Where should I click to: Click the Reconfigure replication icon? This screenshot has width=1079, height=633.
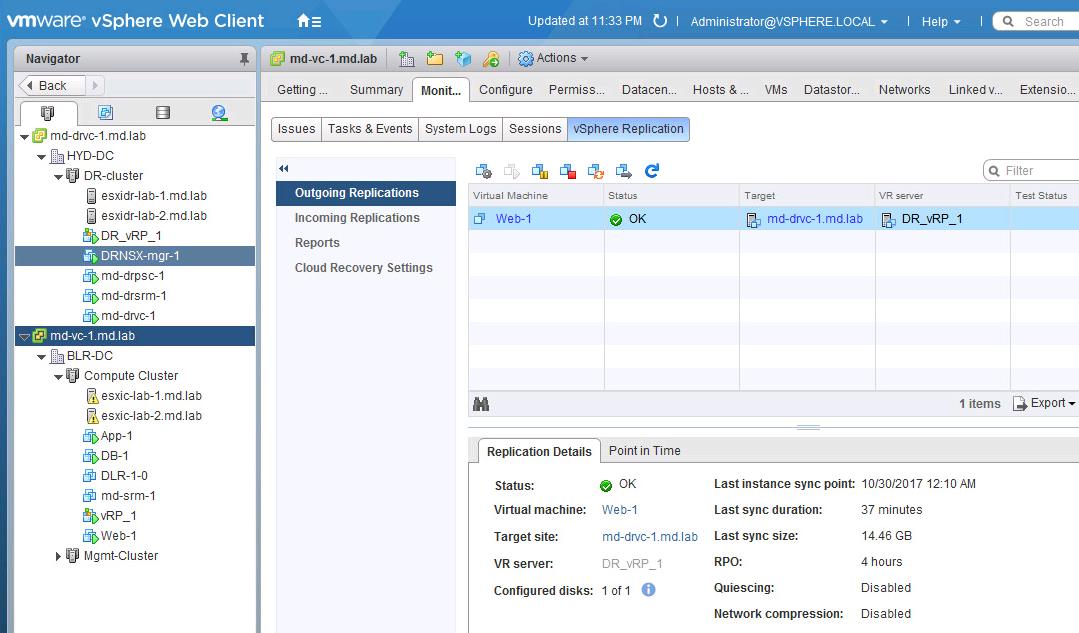(484, 171)
